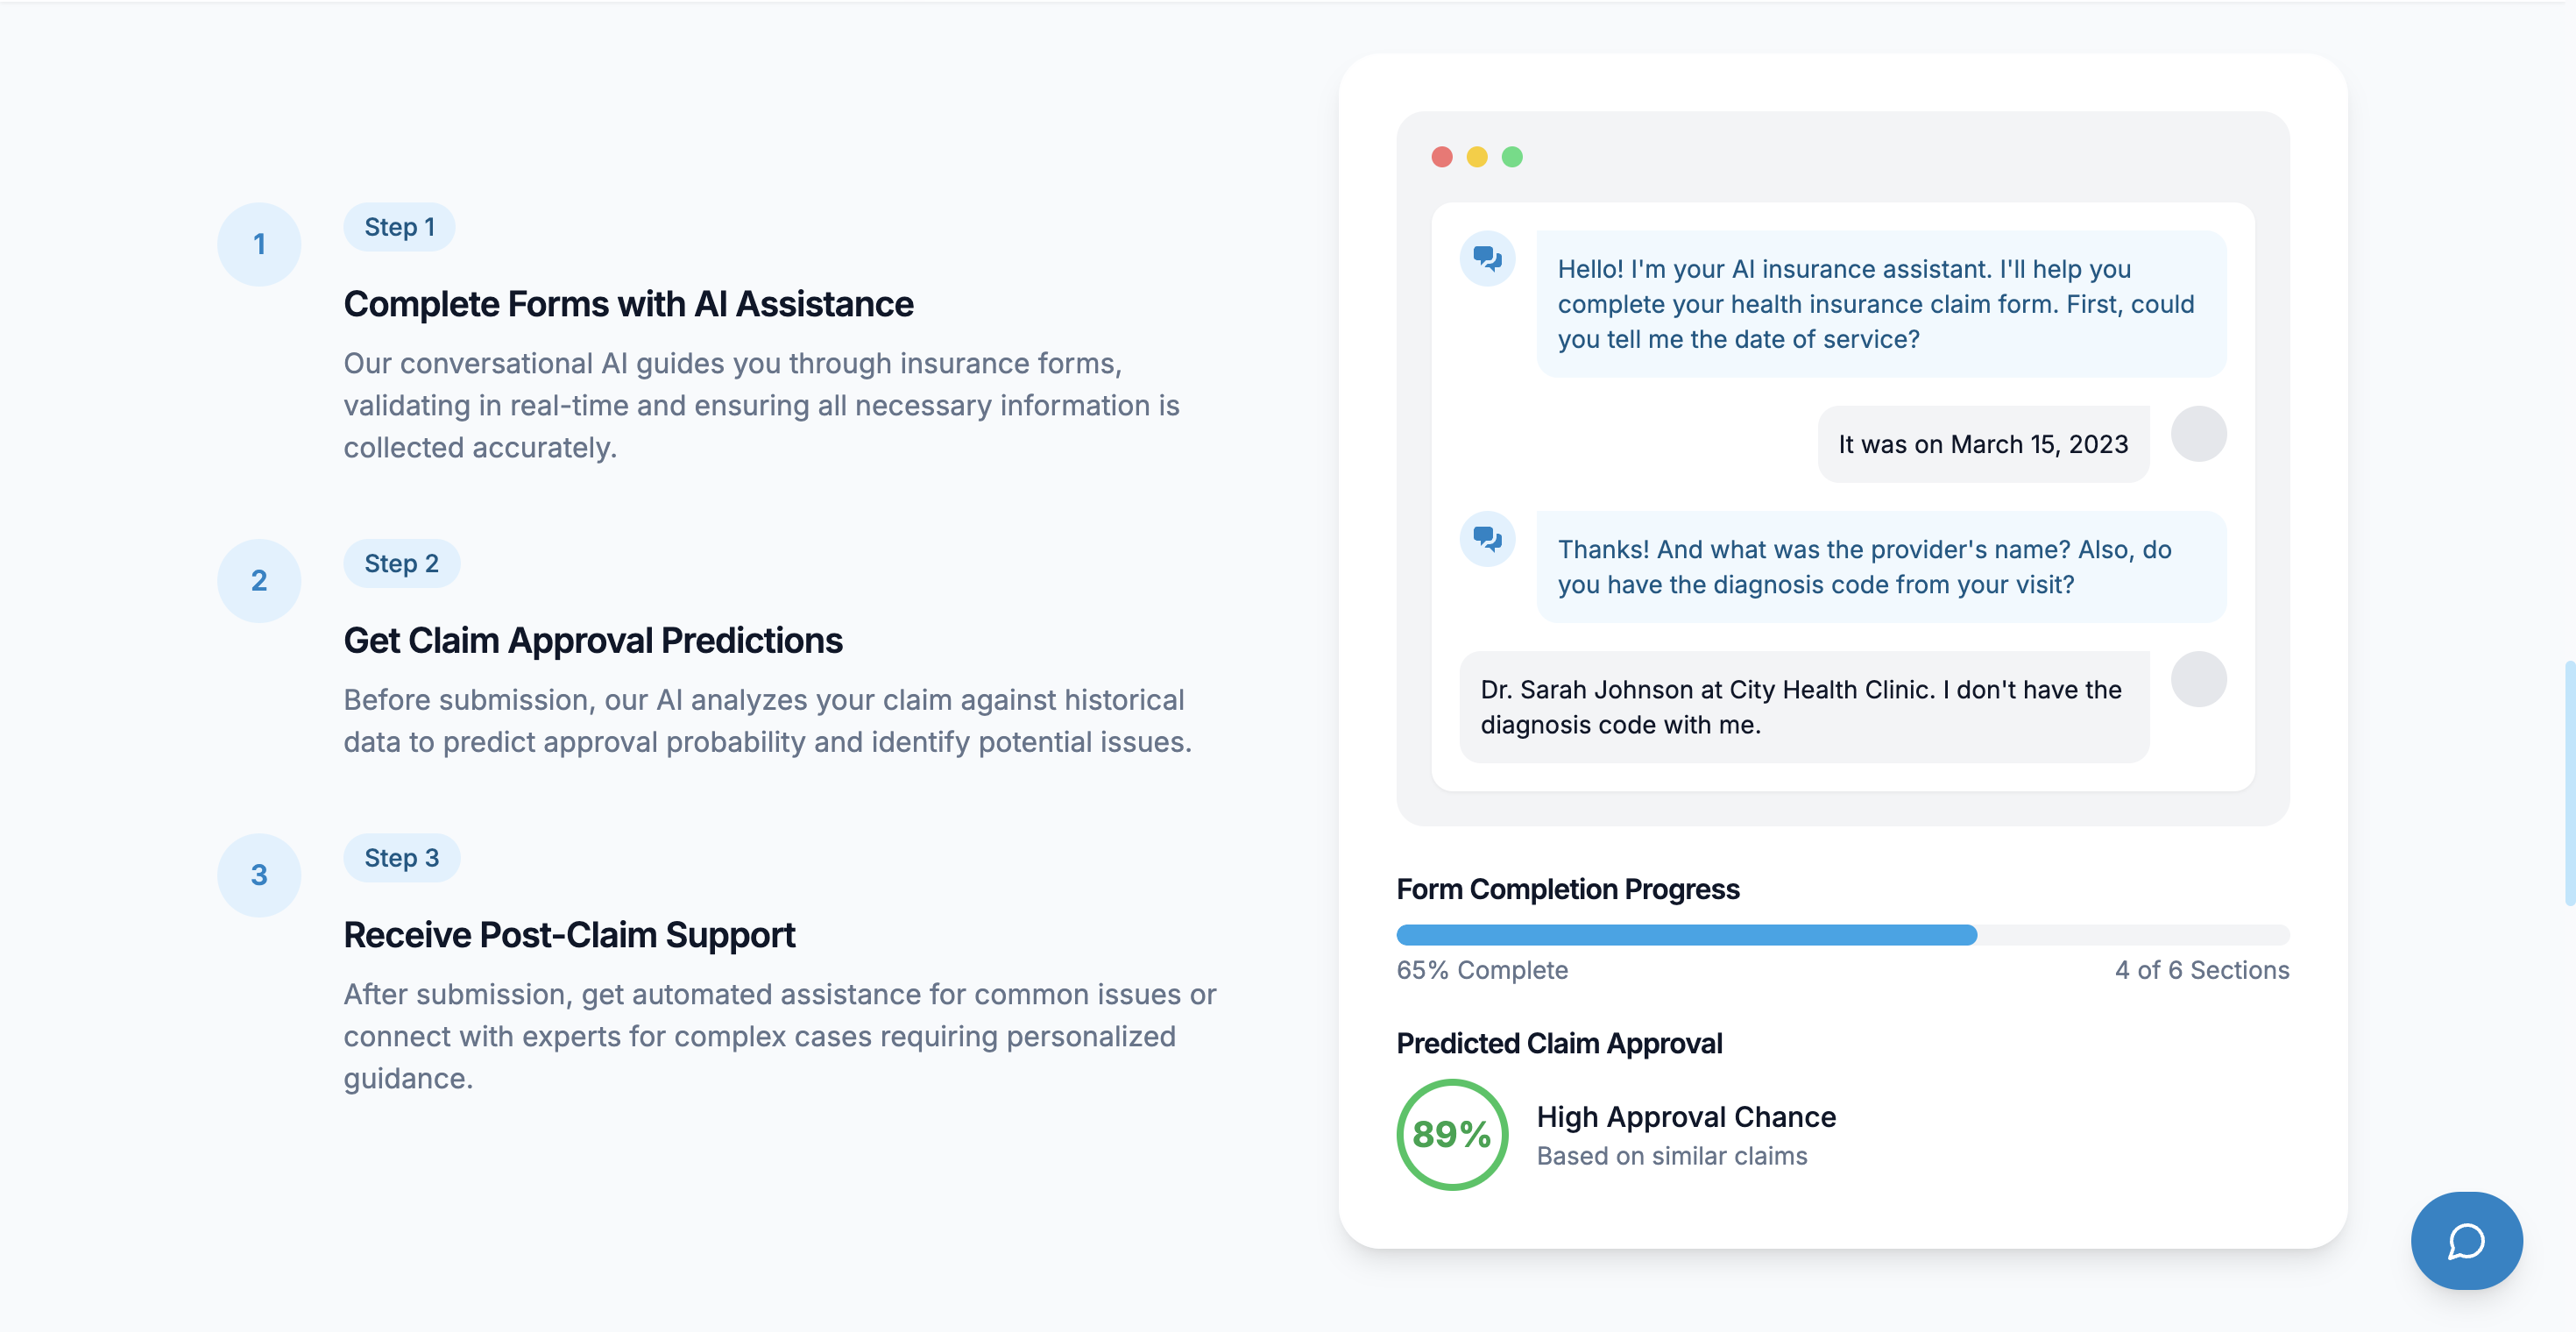Open the floating chat support button

[2466, 1240]
